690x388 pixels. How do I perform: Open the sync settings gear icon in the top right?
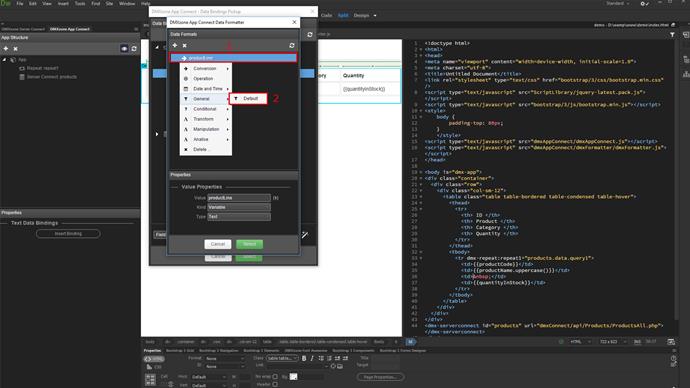pyautogui.click(x=644, y=4)
